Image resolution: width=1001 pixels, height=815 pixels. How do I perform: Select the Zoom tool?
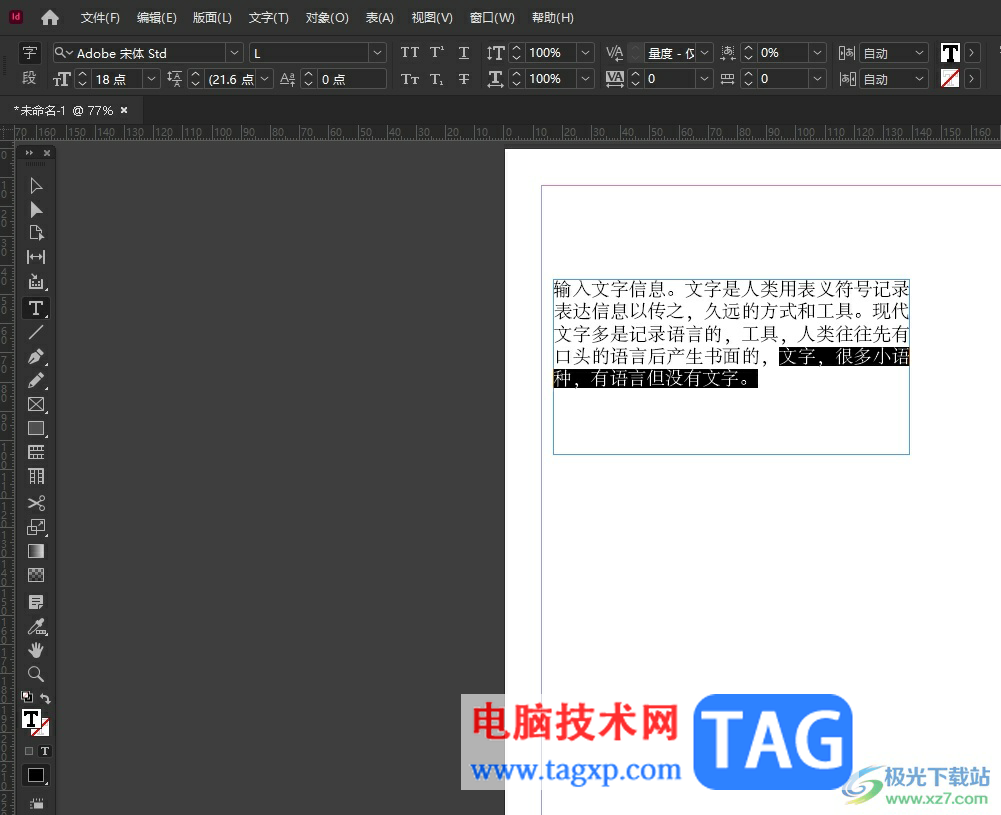click(x=36, y=674)
